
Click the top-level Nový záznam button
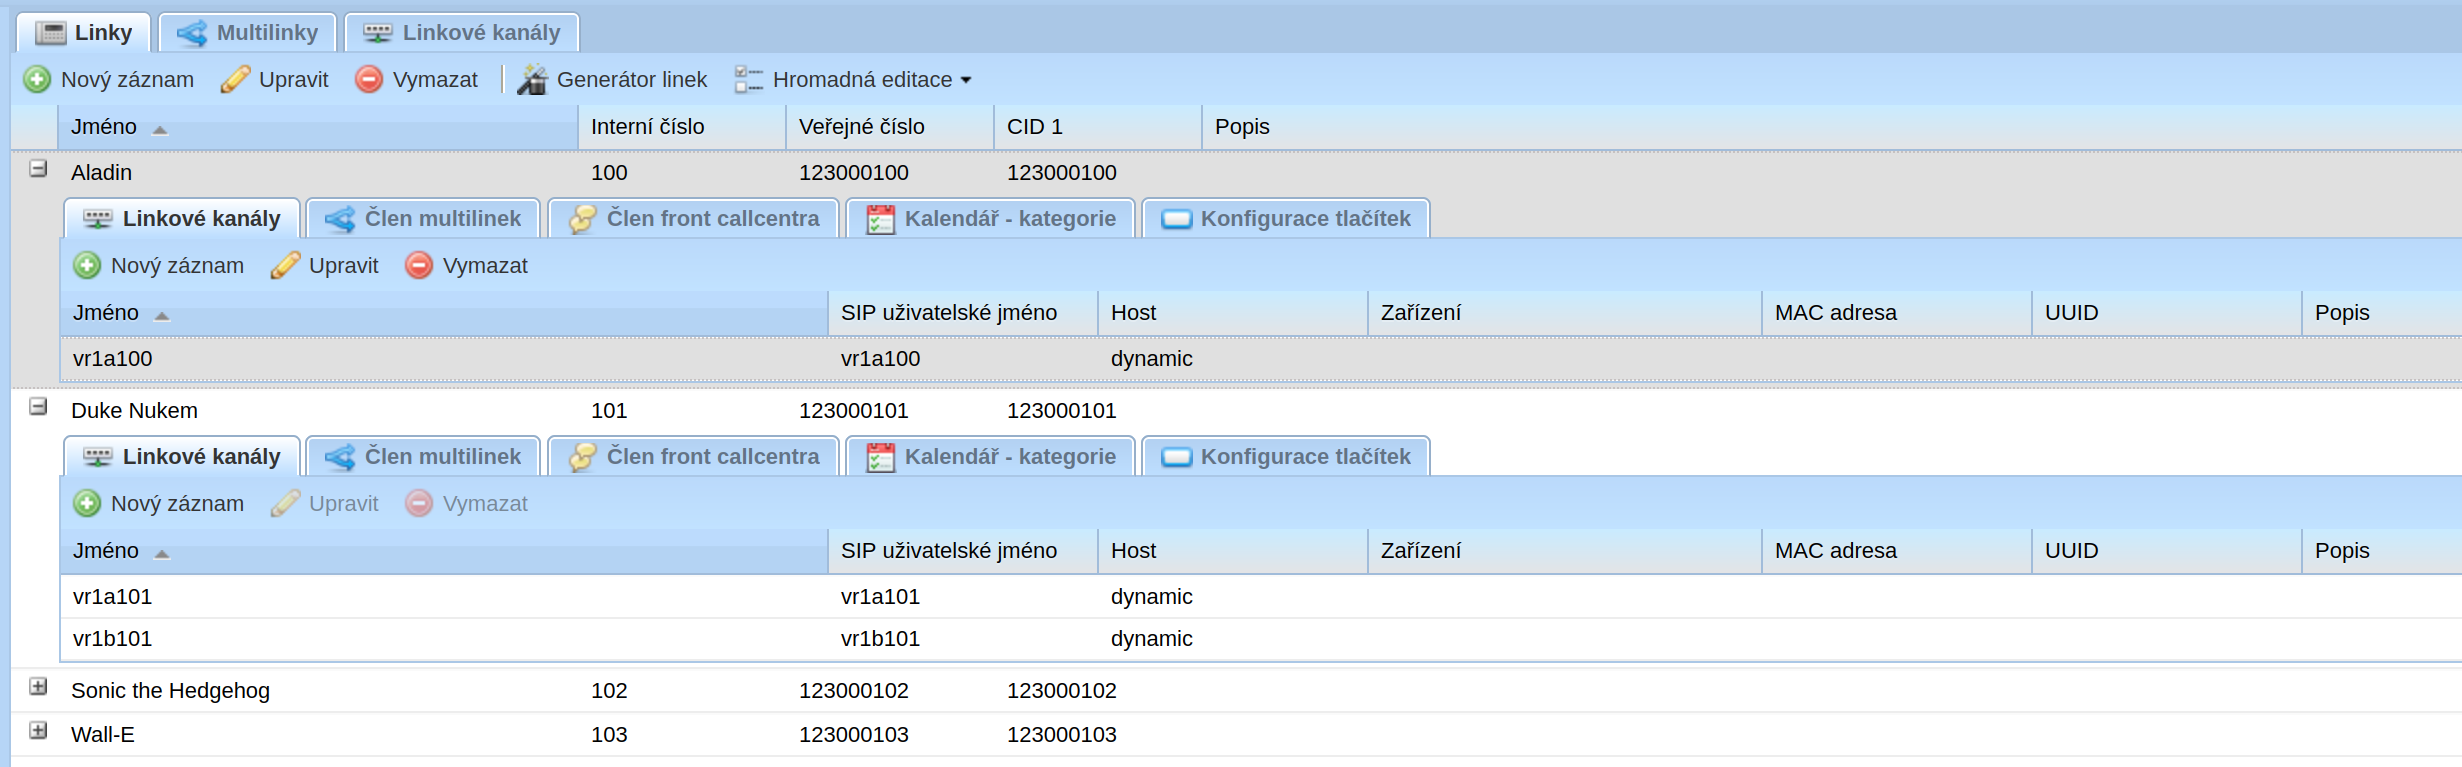pos(109,79)
